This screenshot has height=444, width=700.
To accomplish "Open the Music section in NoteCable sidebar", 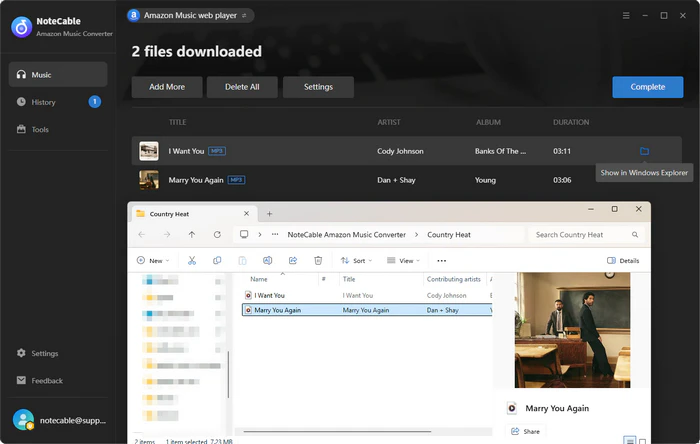I will click(58, 75).
